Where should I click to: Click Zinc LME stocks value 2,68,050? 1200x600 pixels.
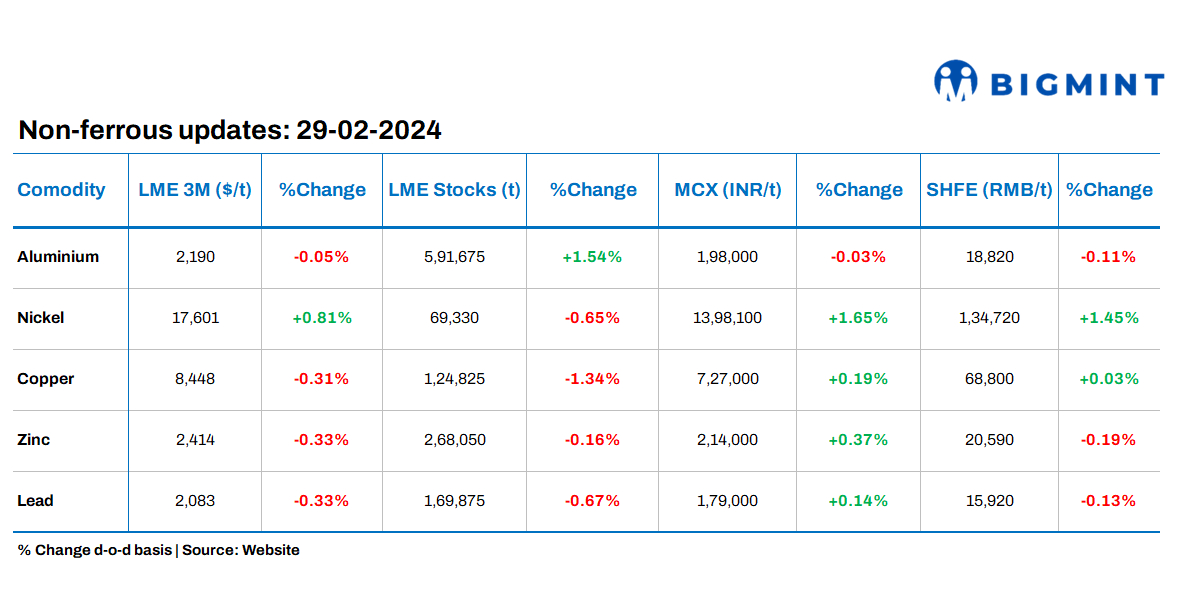pos(455,440)
